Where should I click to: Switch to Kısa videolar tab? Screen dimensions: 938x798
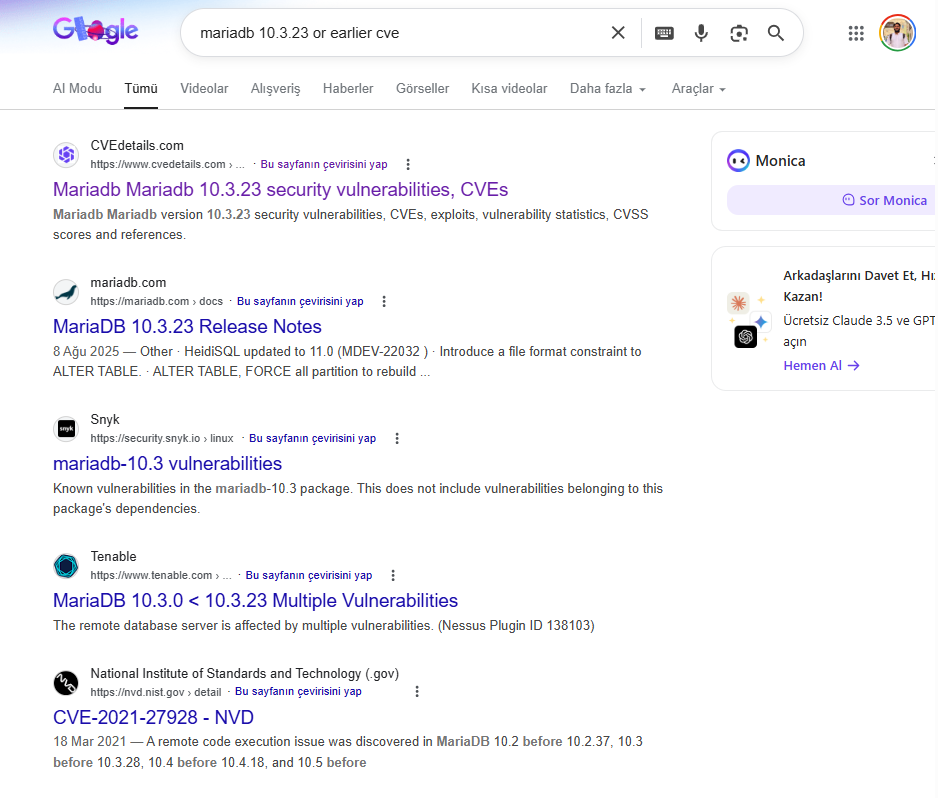(x=509, y=89)
